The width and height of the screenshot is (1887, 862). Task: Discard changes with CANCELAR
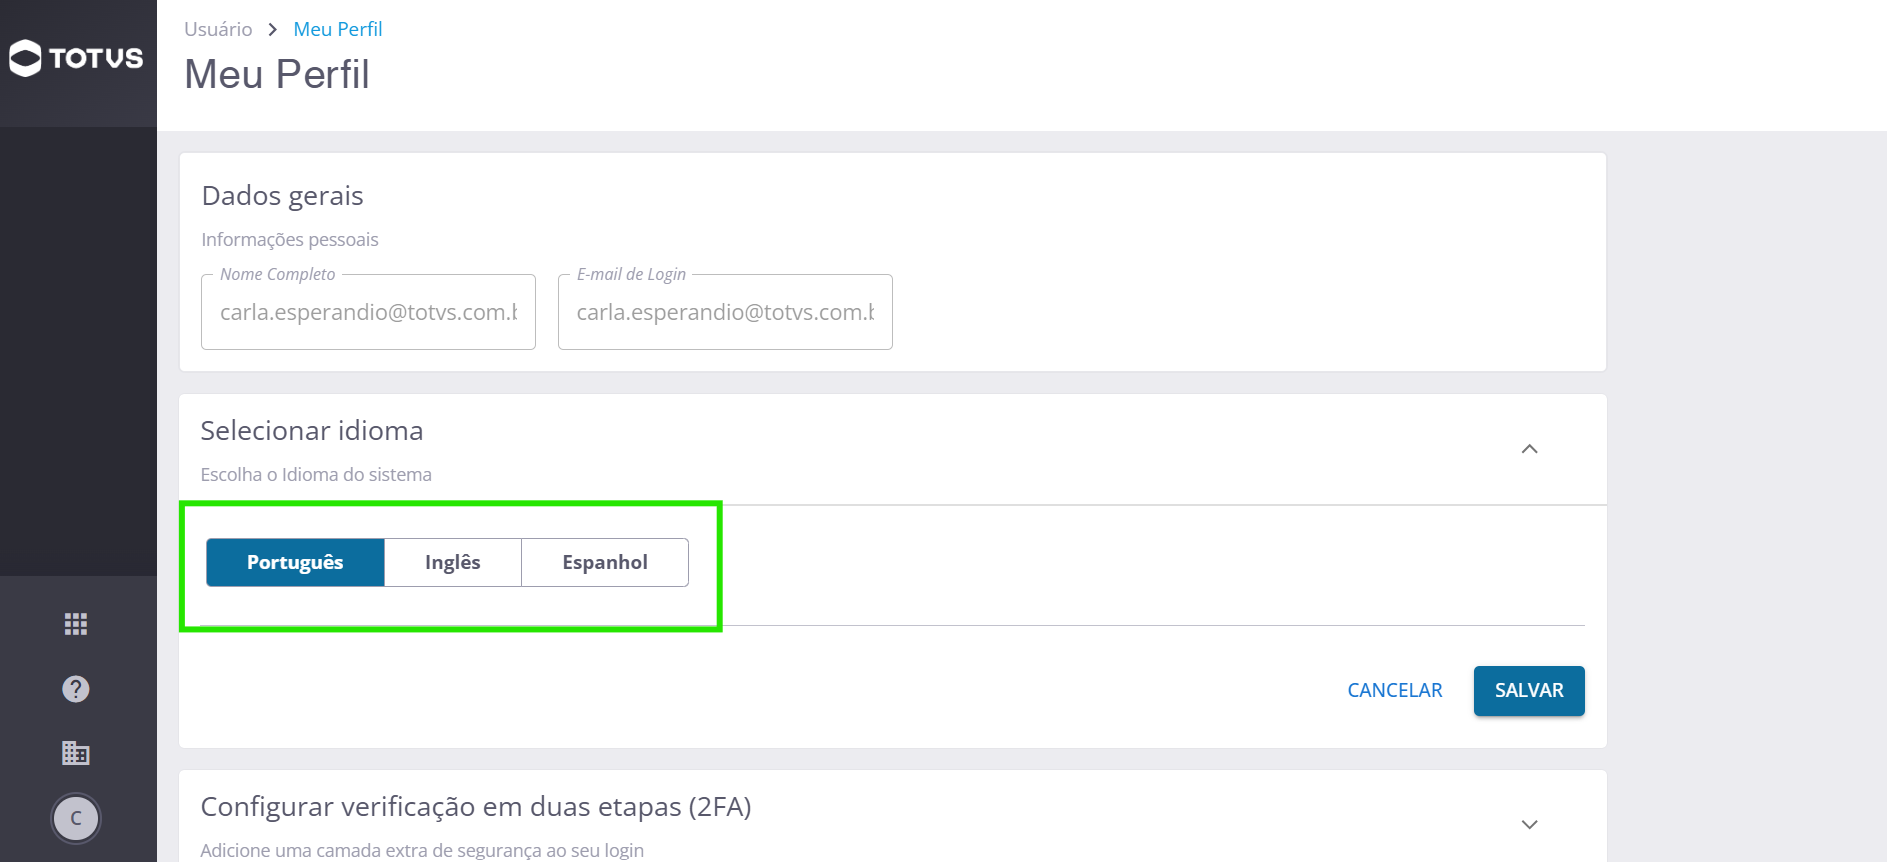[x=1395, y=691]
